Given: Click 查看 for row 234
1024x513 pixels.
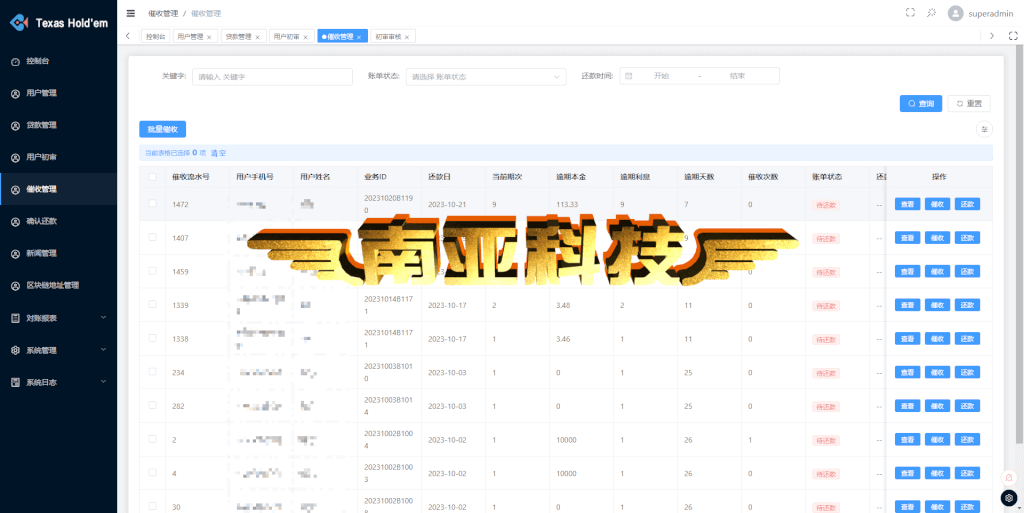Looking at the screenshot, I should pos(907,372).
